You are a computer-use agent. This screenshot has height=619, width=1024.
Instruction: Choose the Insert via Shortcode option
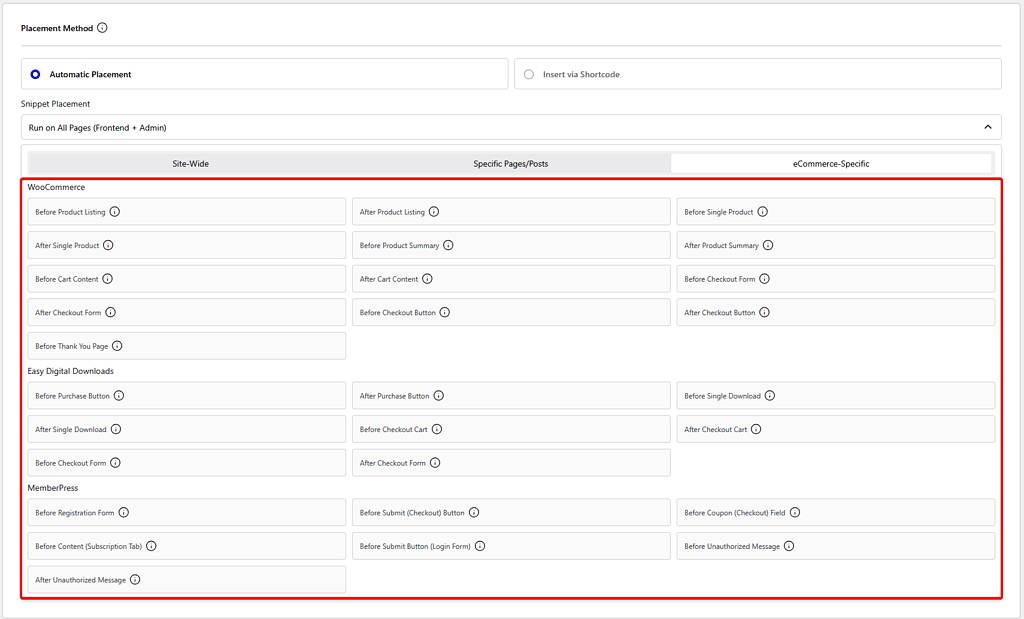point(529,73)
